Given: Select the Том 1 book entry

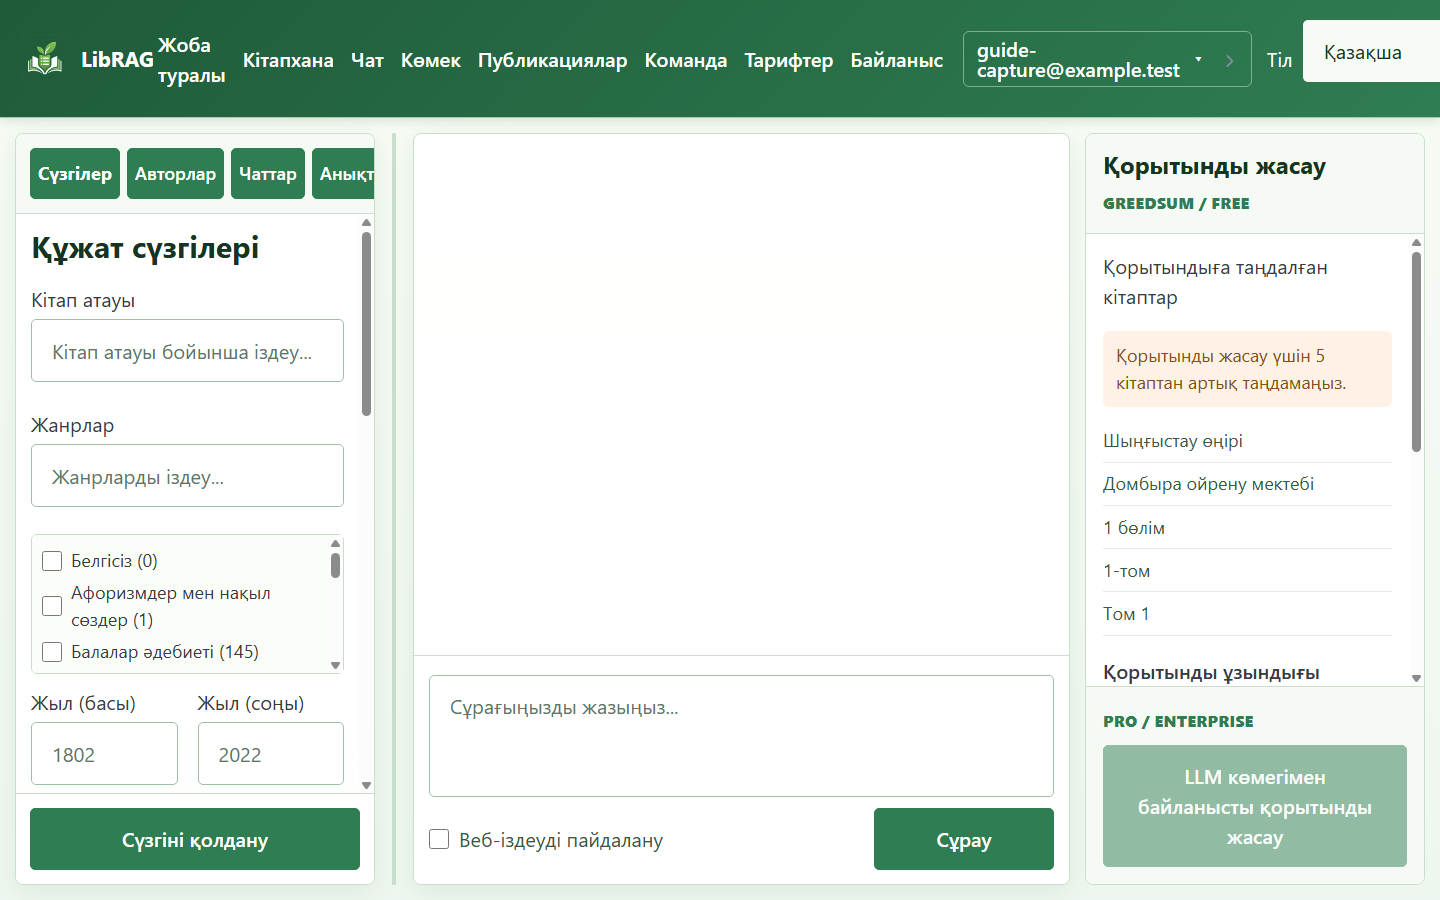Looking at the screenshot, I should (x=1247, y=614).
